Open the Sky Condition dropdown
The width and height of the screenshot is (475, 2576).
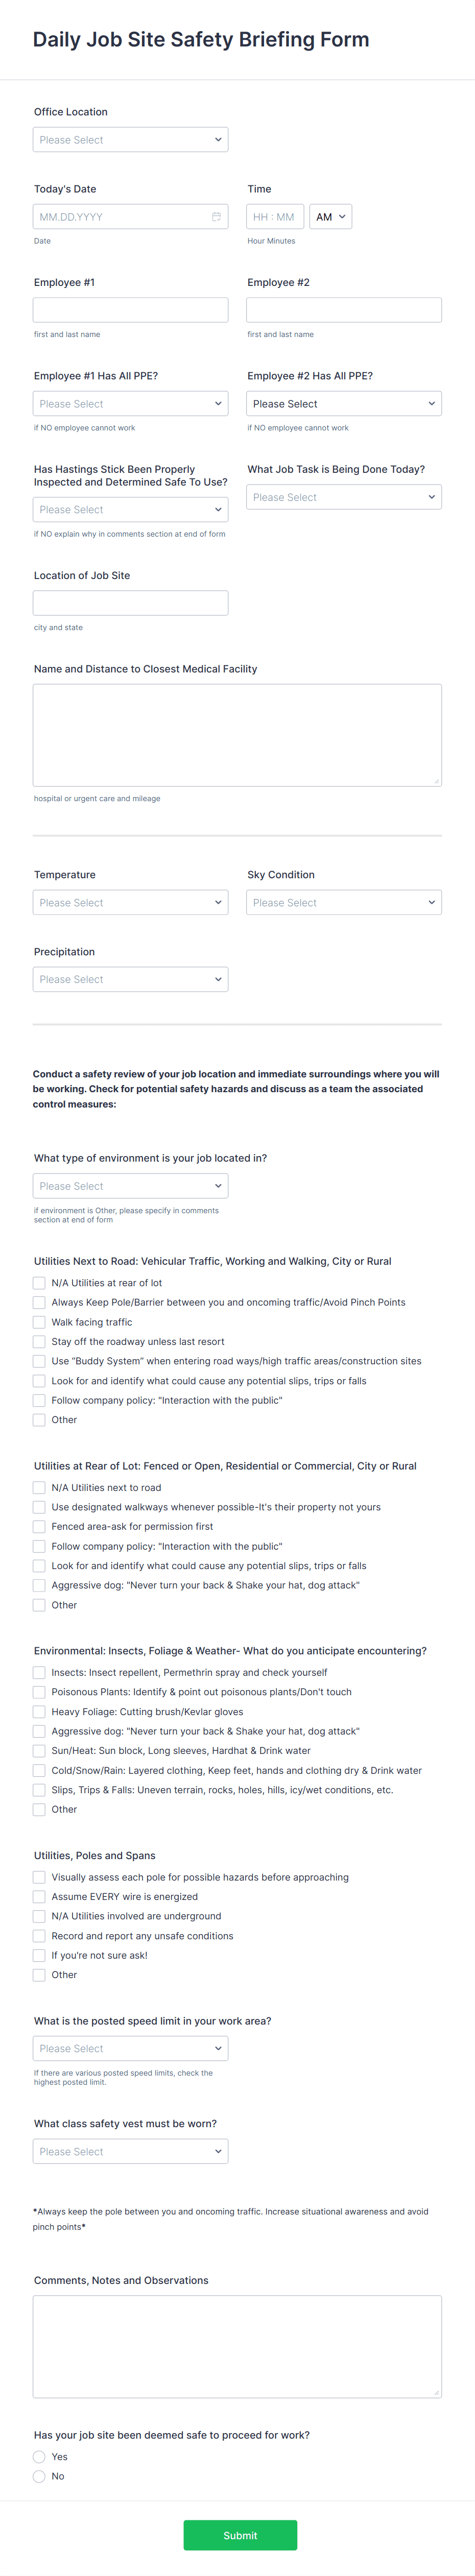(344, 901)
